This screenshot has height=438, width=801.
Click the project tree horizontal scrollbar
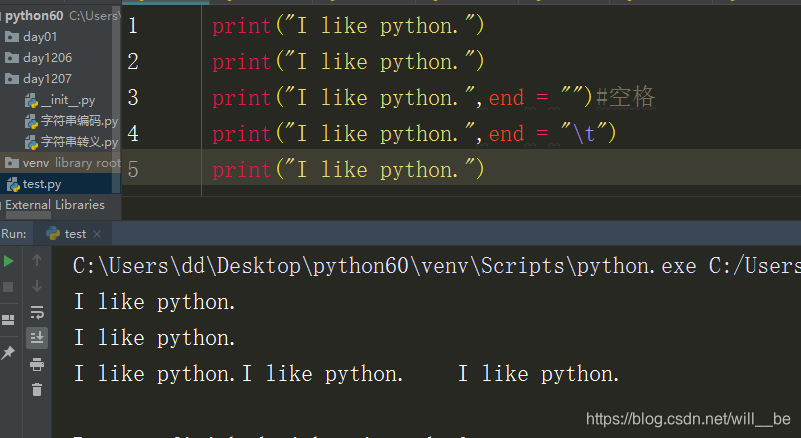(28, 216)
